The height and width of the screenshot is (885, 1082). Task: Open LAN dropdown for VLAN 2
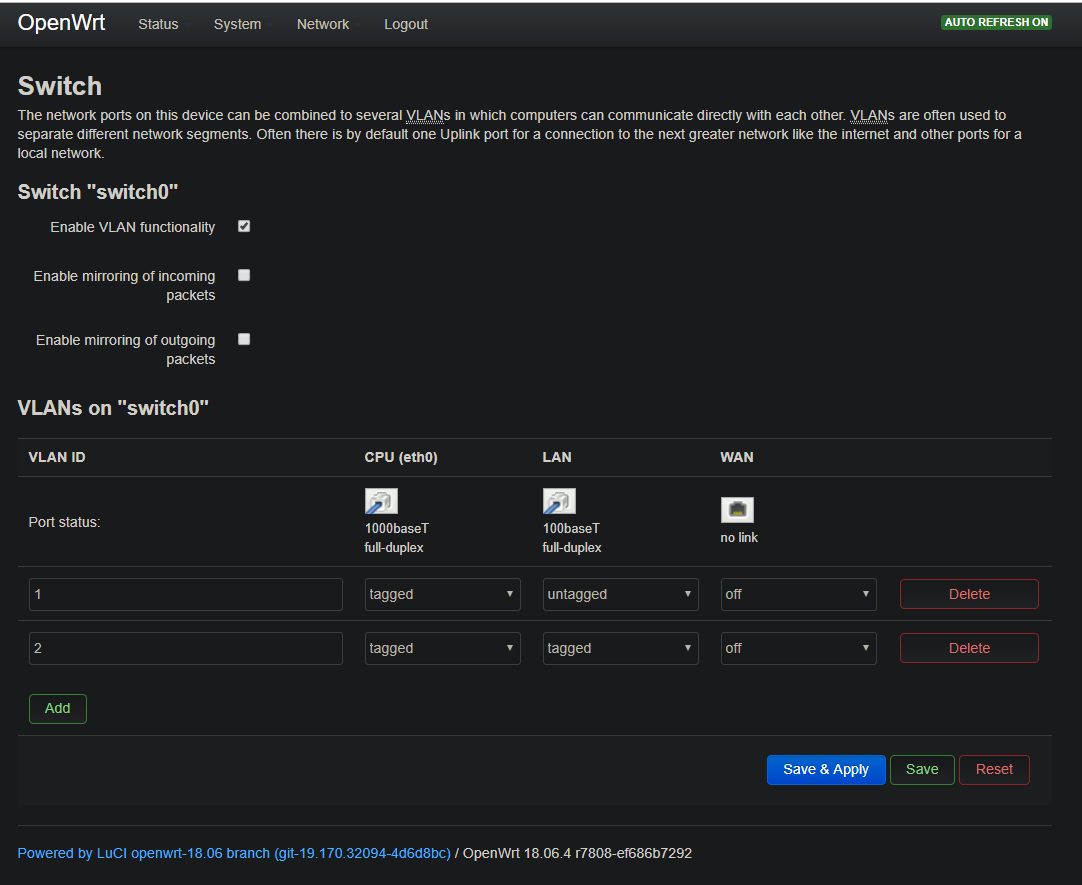[620, 648]
